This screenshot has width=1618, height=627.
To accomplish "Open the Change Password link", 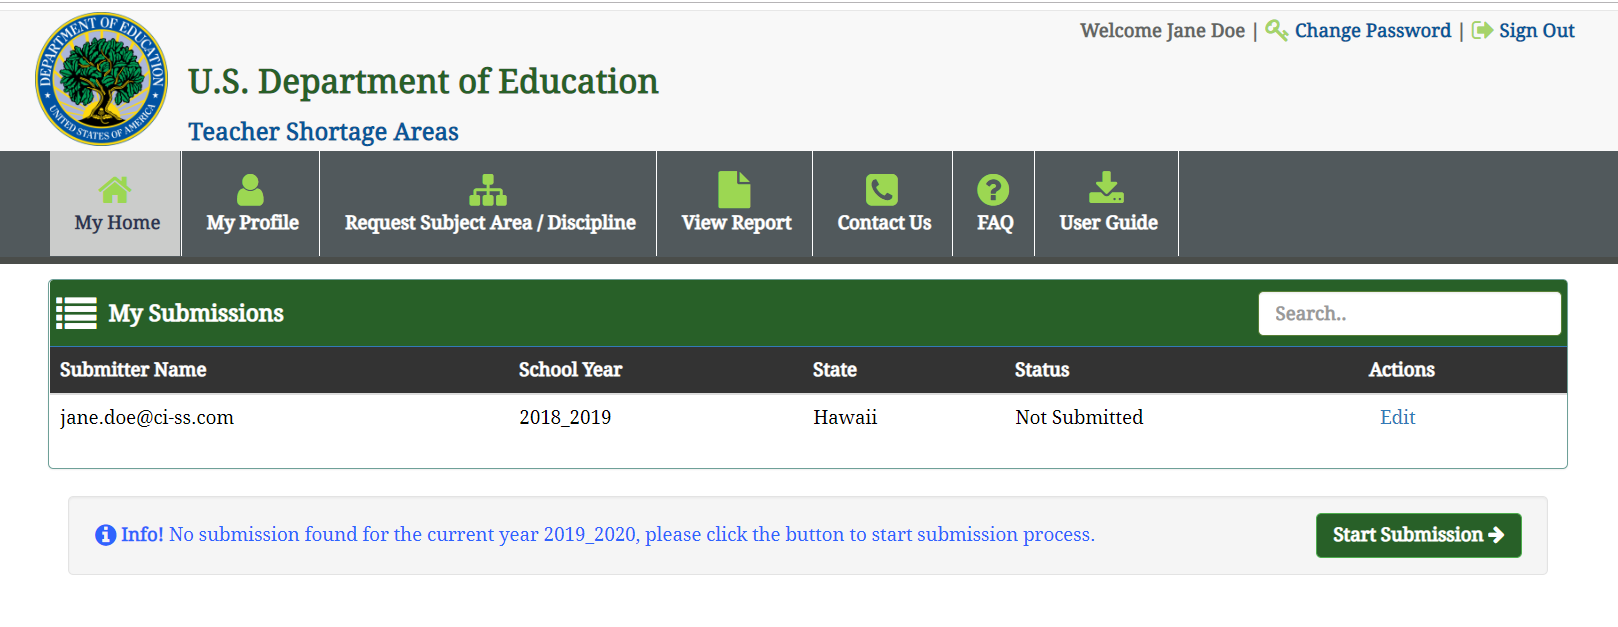I will [x=1372, y=31].
